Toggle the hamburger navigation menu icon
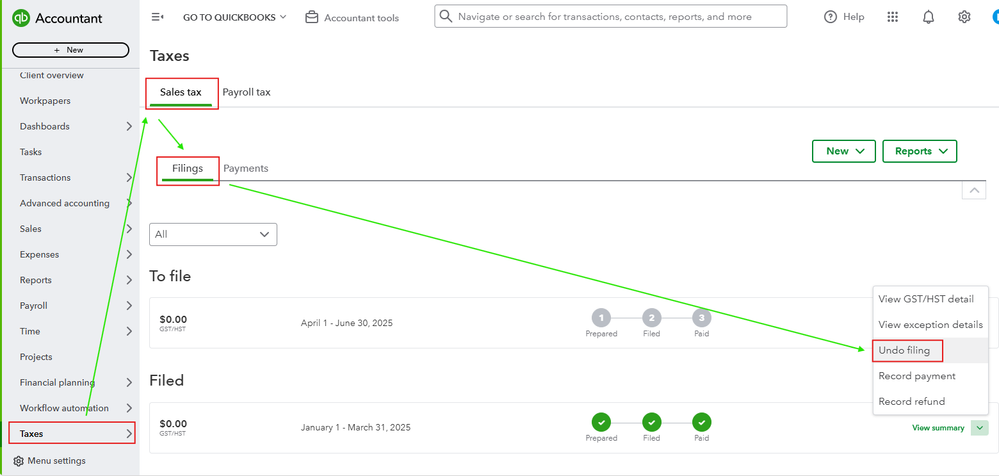 point(157,17)
